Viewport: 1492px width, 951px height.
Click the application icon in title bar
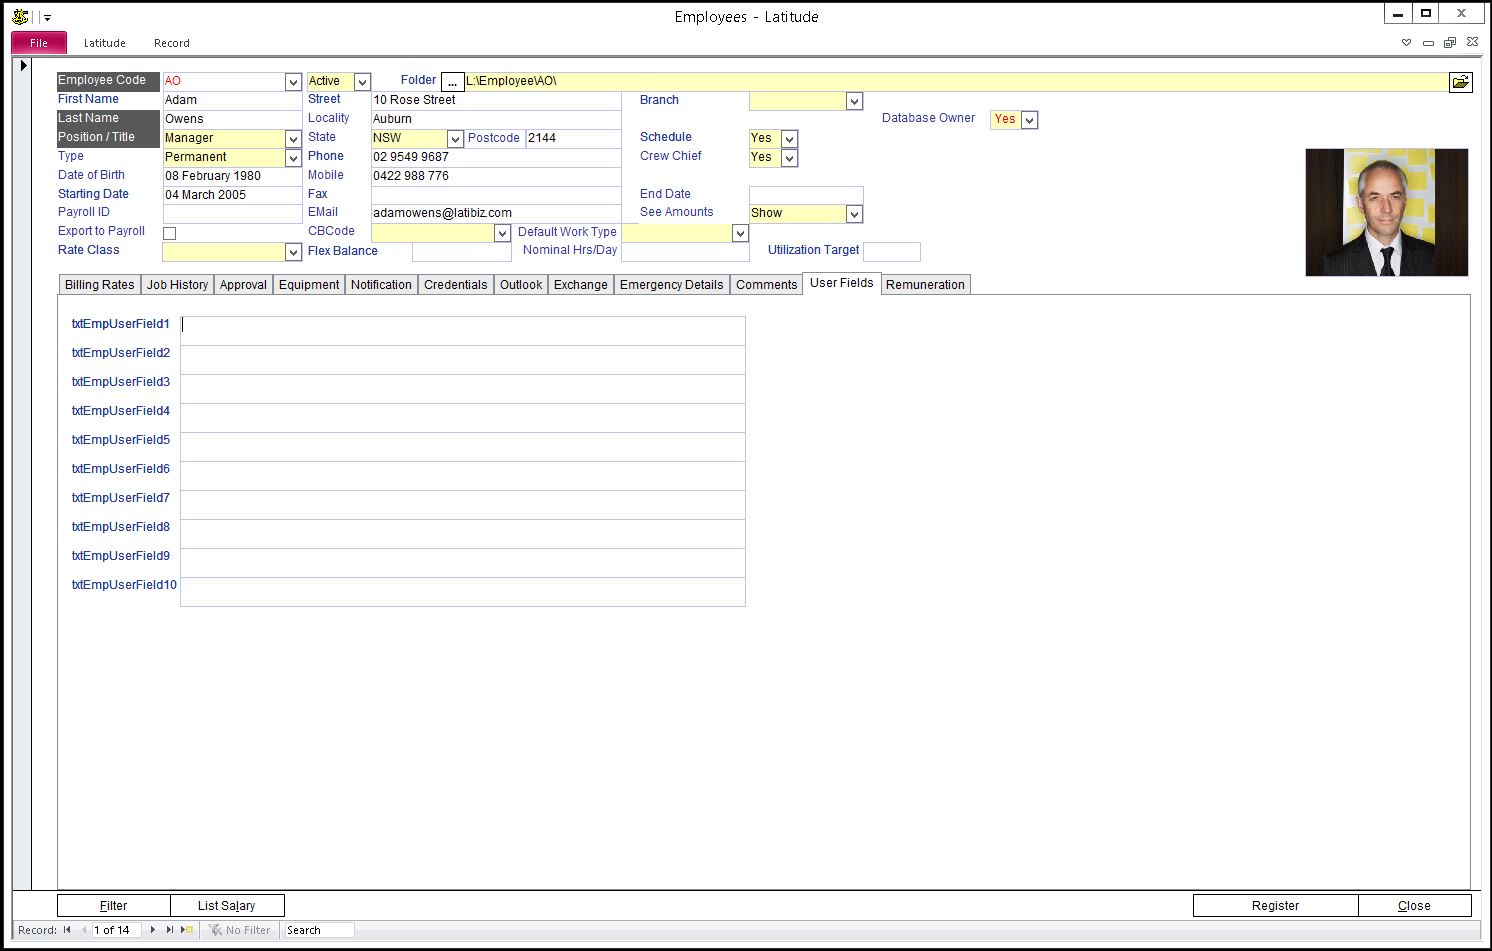click(20, 16)
